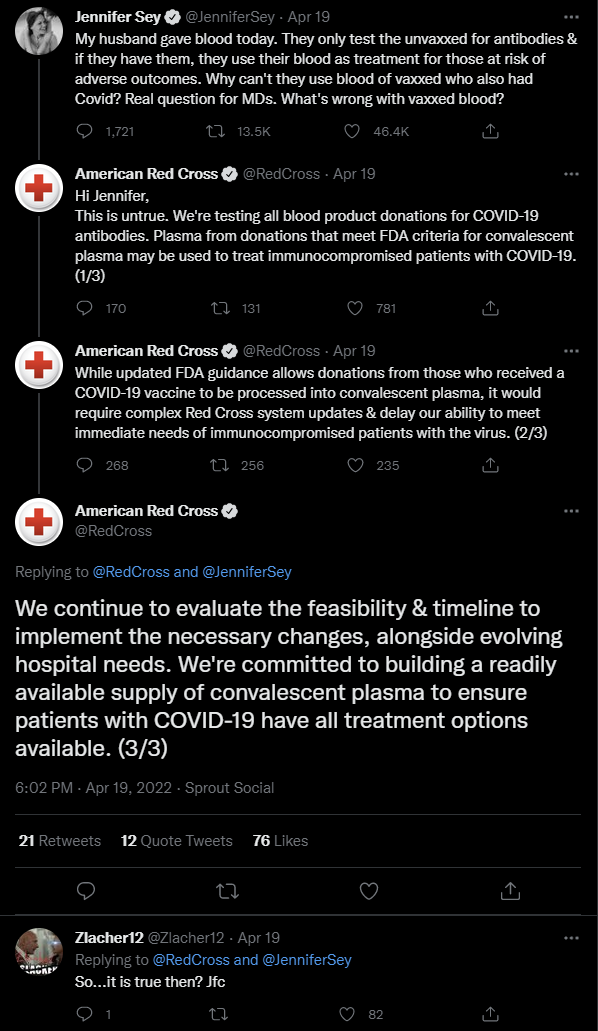The image size is (598, 1031).
Task: Like the main (3/3) Red Cross tweet
Action: (x=369, y=891)
